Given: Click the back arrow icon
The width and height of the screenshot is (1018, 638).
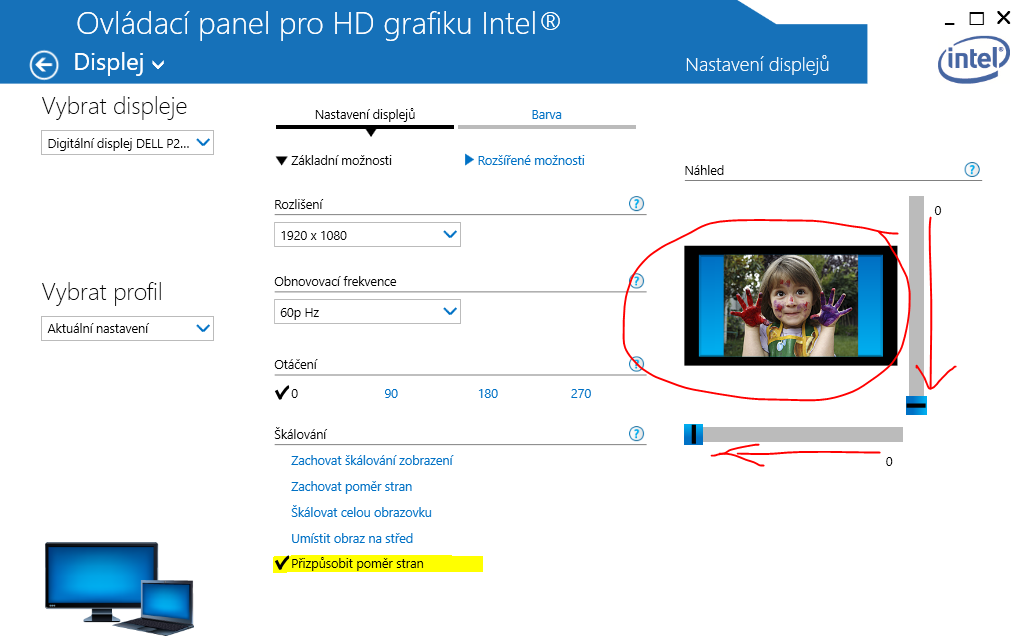Looking at the screenshot, I should [x=44, y=65].
